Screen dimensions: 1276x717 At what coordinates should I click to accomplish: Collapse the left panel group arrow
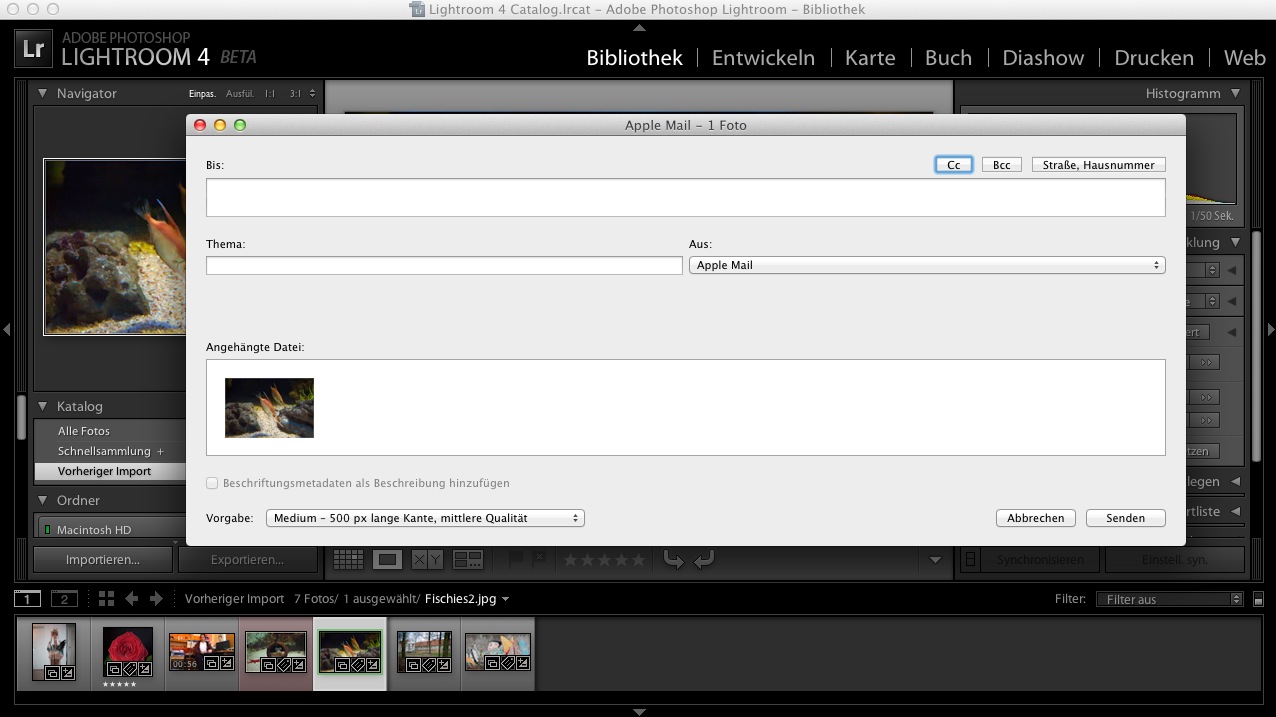click(x=7, y=329)
